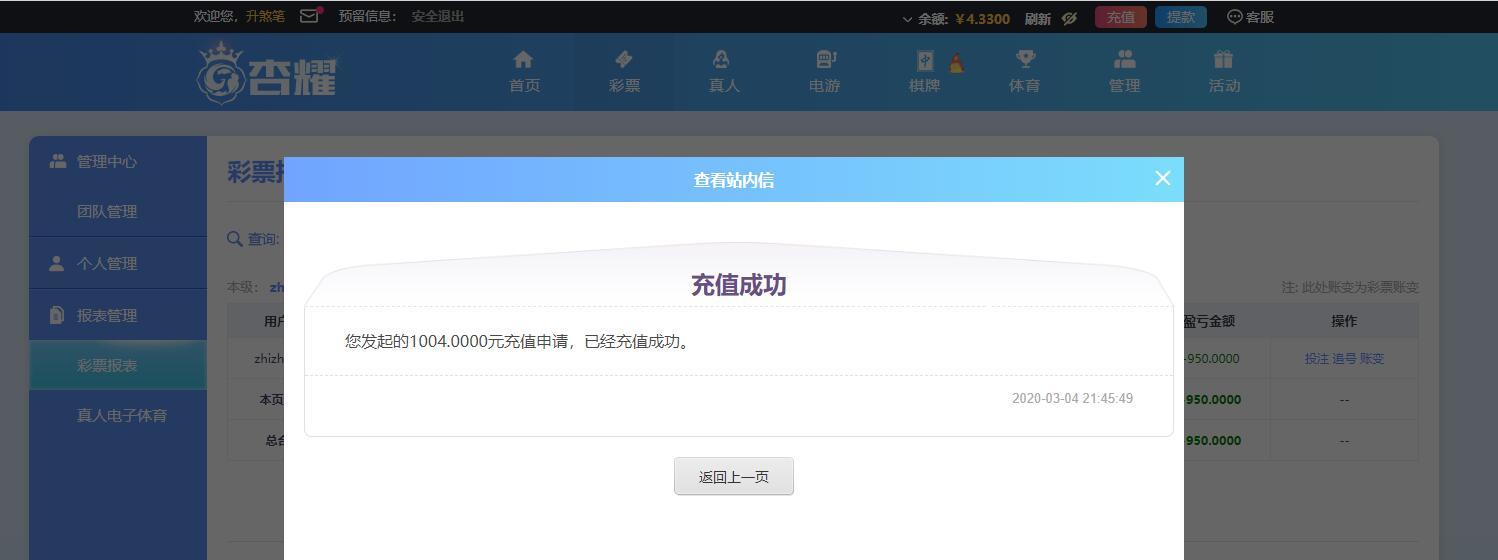Click the mail envelope icon in top bar

coord(310,16)
